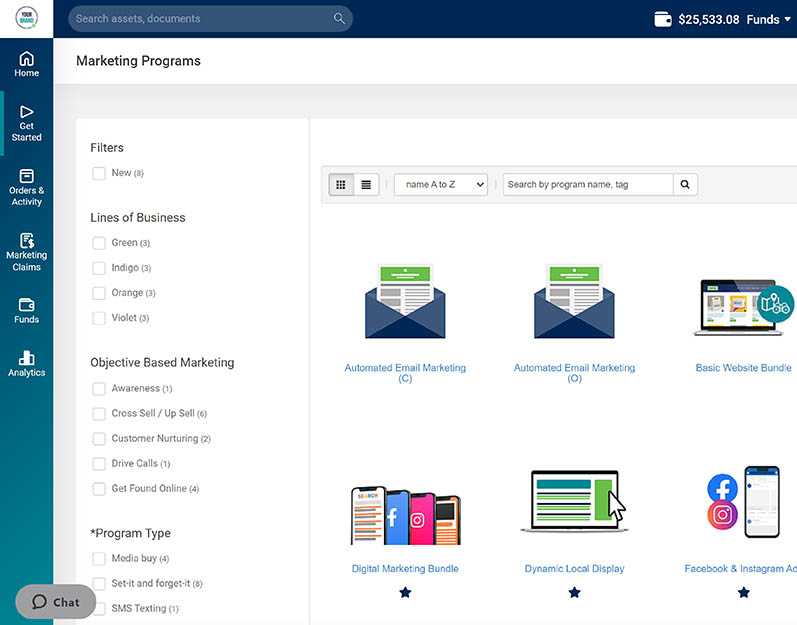The height and width of the screenshot is (625, 797).
Task: Open the Chat widget
Action: point(56,602)
